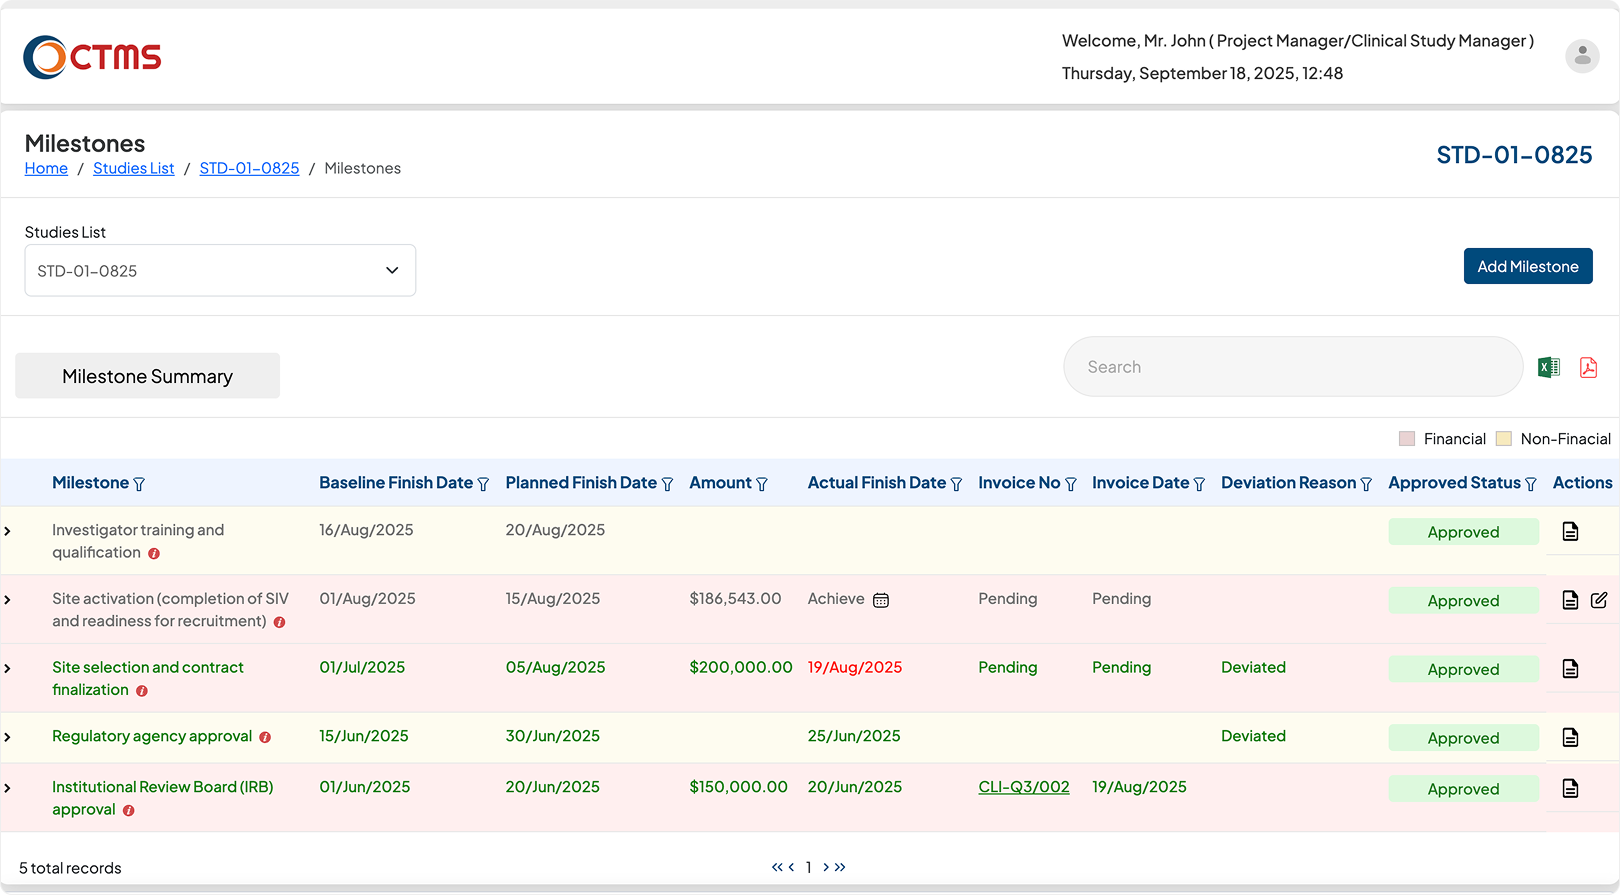Go to the first page
The height and width of the screenshot is (895, 1620).
(x=777, y=867)
